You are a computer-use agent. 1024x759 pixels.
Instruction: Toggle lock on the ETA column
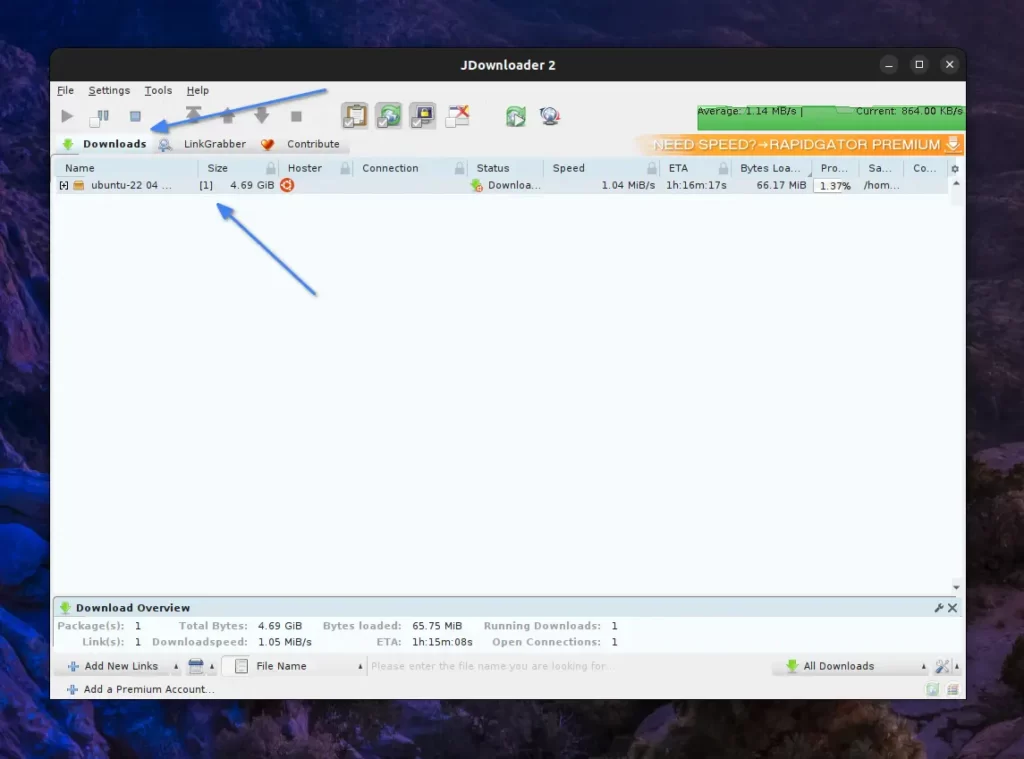click(x=723, y=169)
